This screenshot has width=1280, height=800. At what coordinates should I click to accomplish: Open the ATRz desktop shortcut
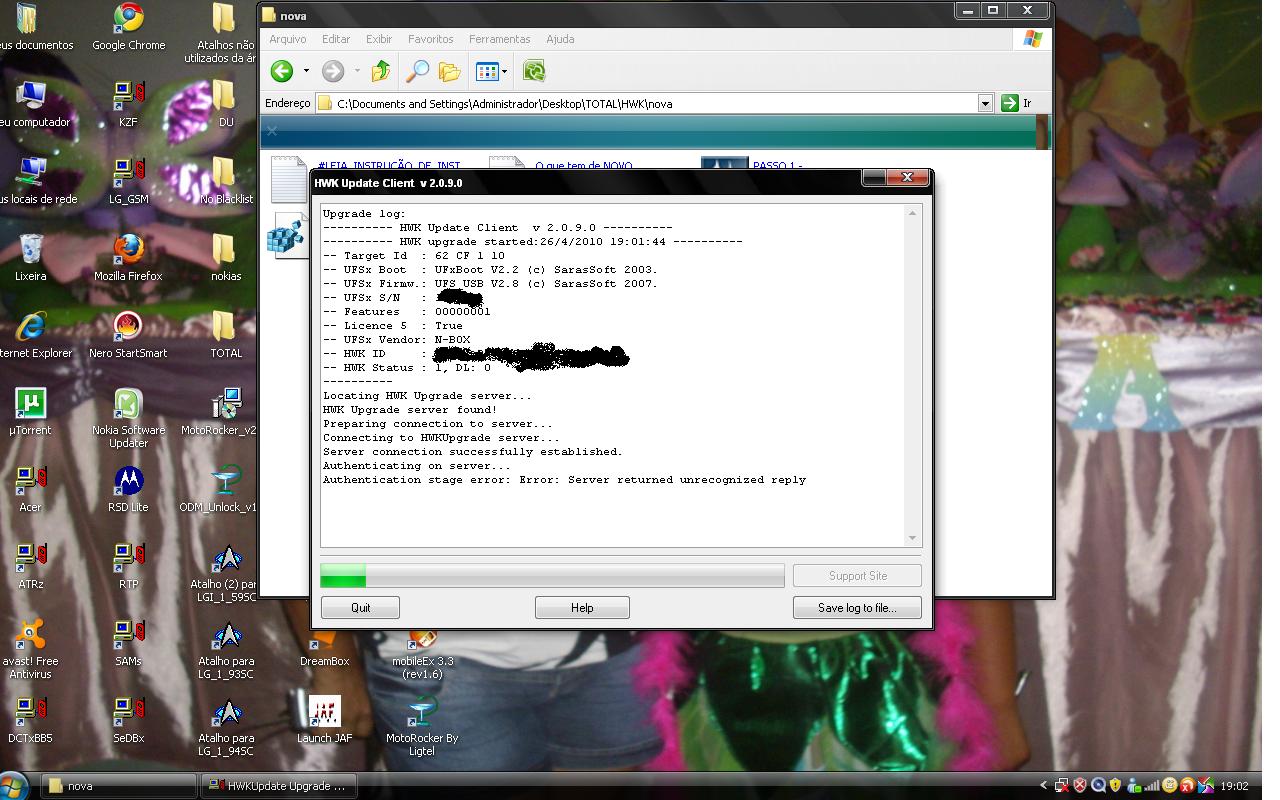point(30,565)
